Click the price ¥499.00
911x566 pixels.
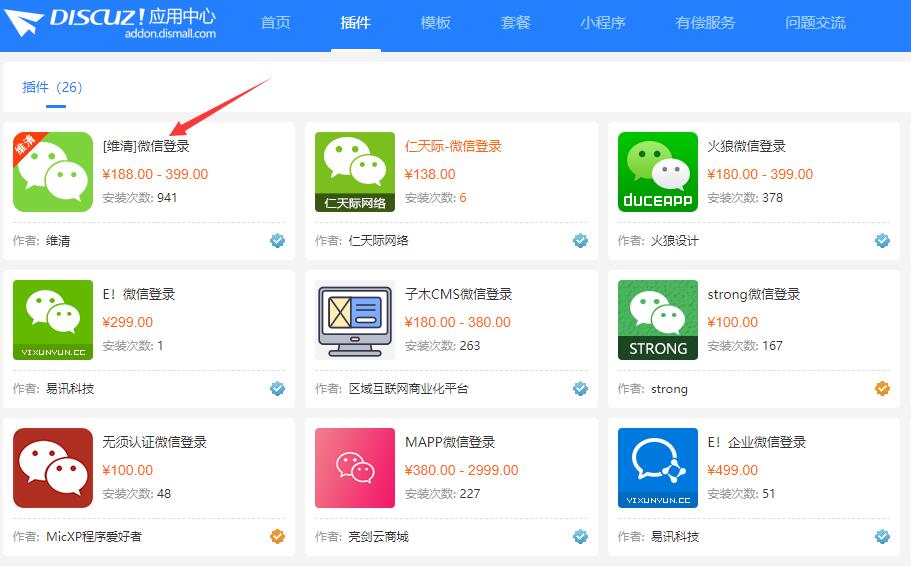click(x=733, y=470)
